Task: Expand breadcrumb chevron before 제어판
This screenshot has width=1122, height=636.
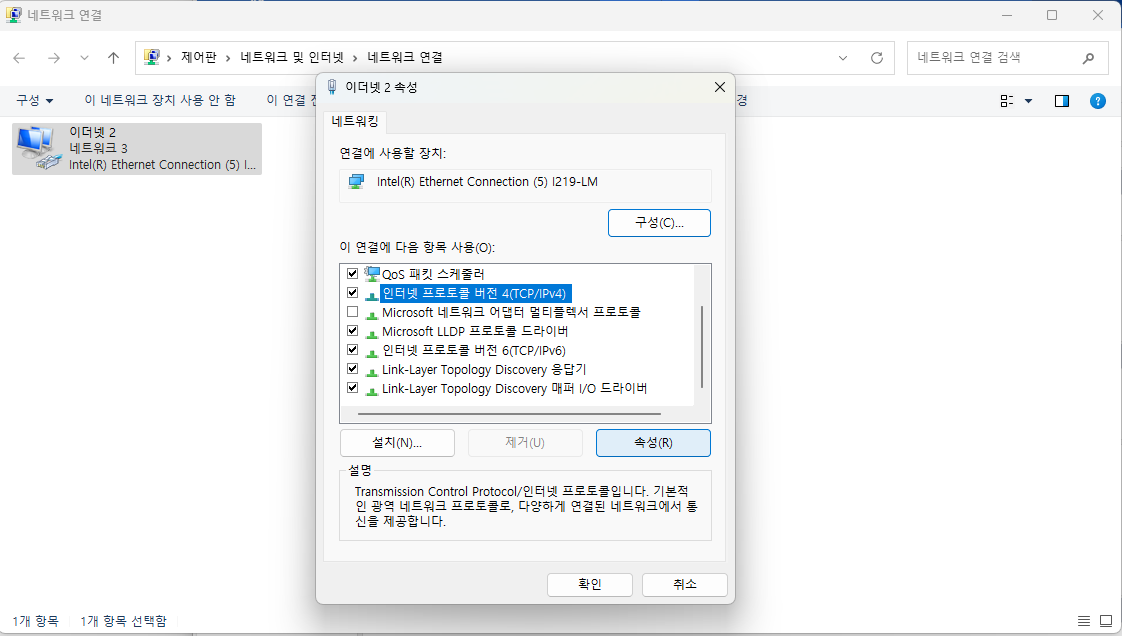Action: [x=170, y=58]
